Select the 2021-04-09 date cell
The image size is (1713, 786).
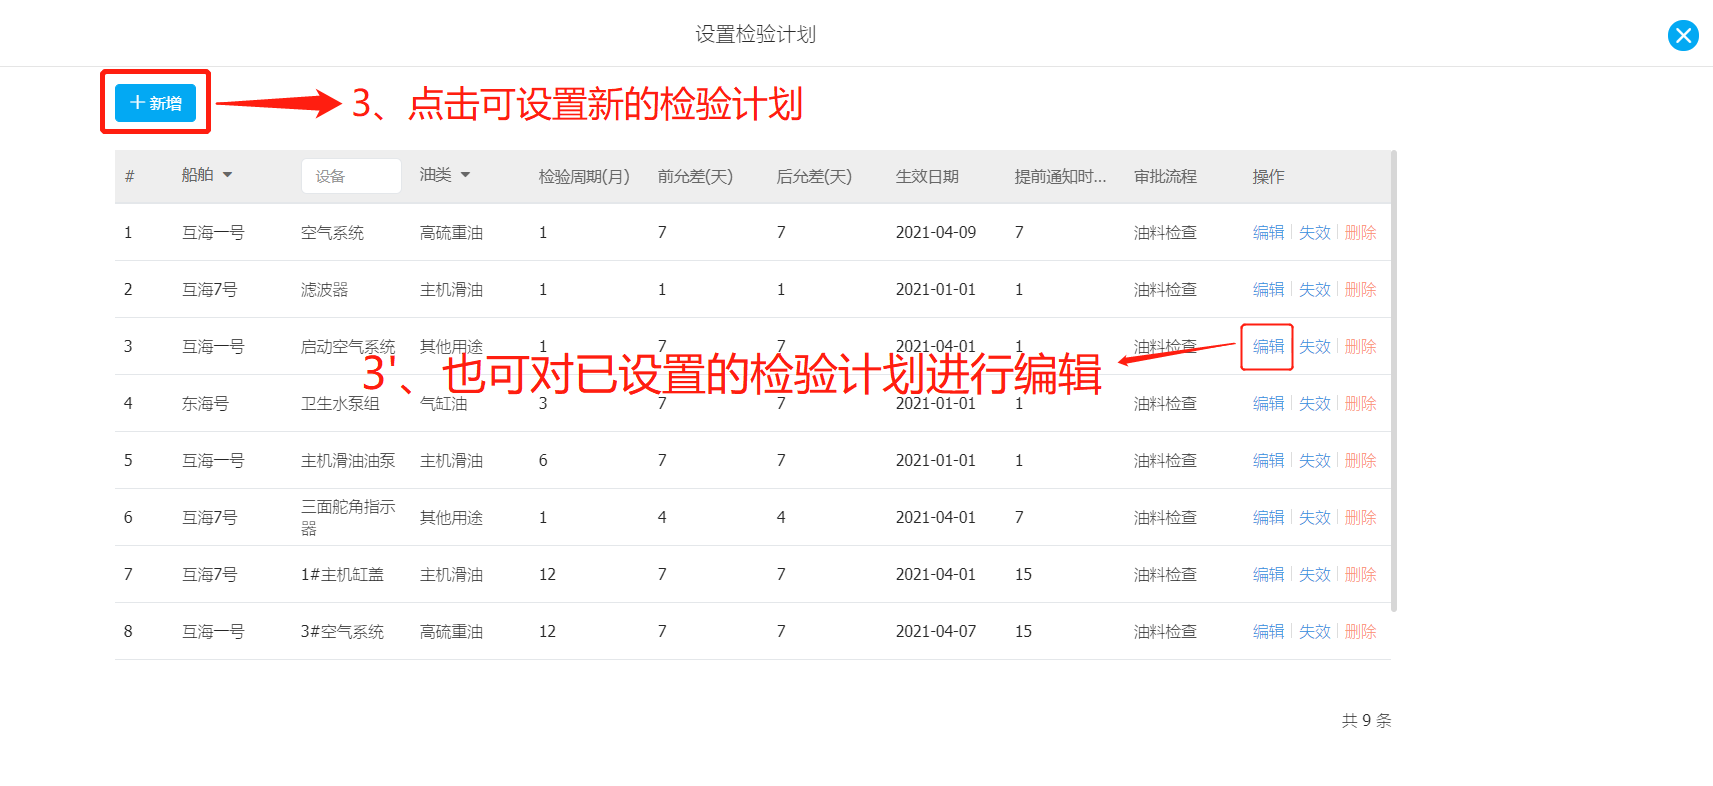click(x=936, y=232)
